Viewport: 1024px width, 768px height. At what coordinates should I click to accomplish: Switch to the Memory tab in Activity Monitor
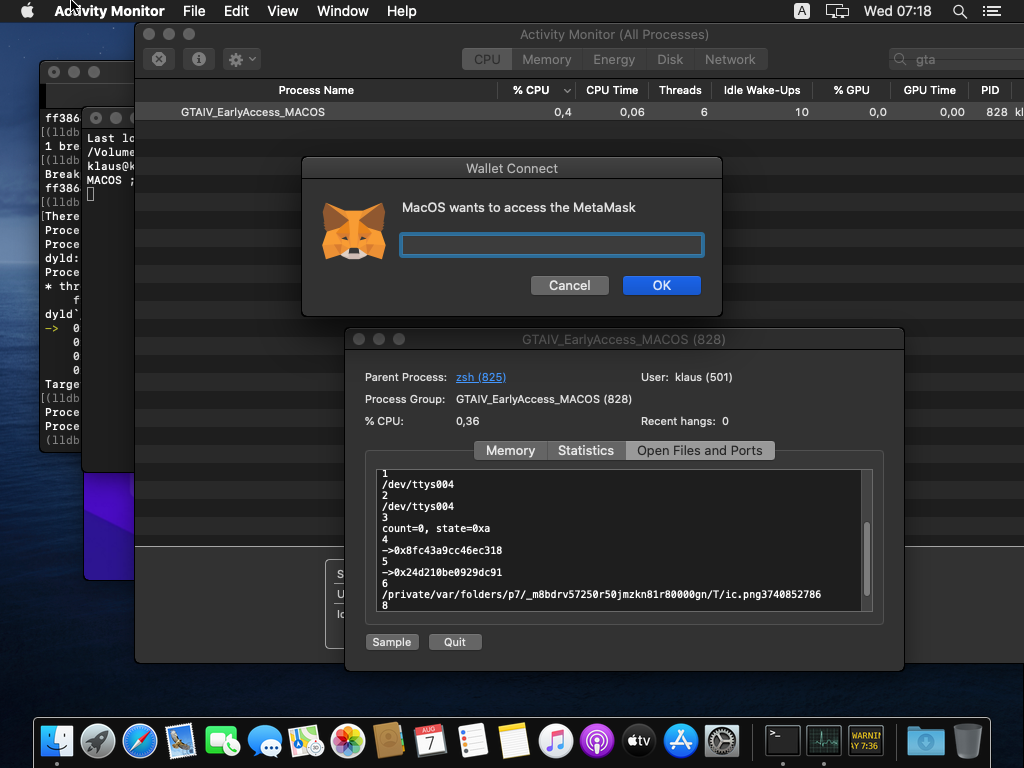pyautogui.click(x=546, y=59)
